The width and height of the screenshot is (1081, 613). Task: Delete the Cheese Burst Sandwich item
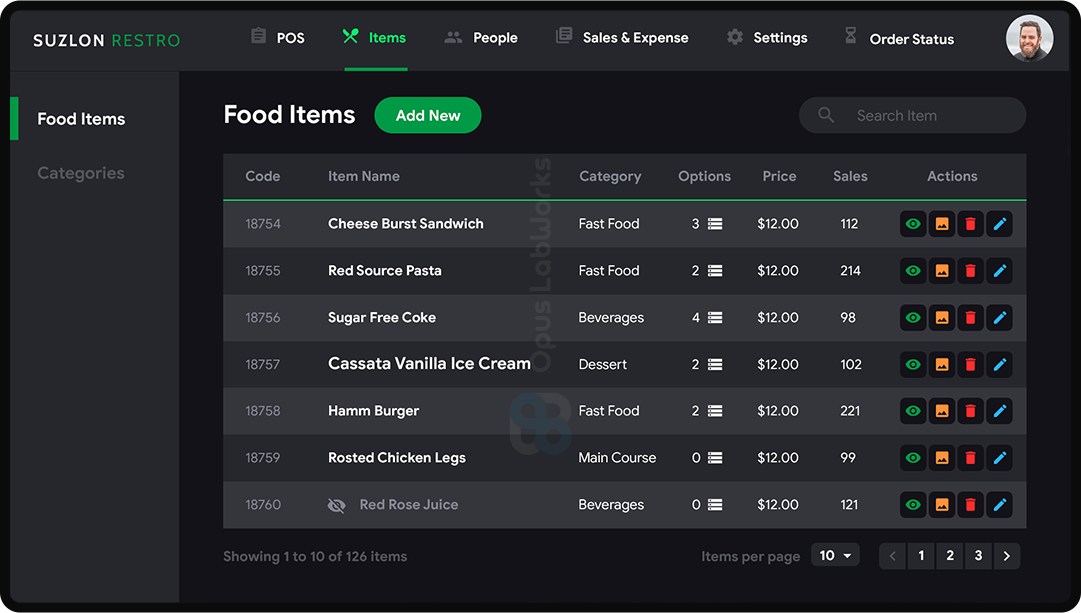pos(970,224)
